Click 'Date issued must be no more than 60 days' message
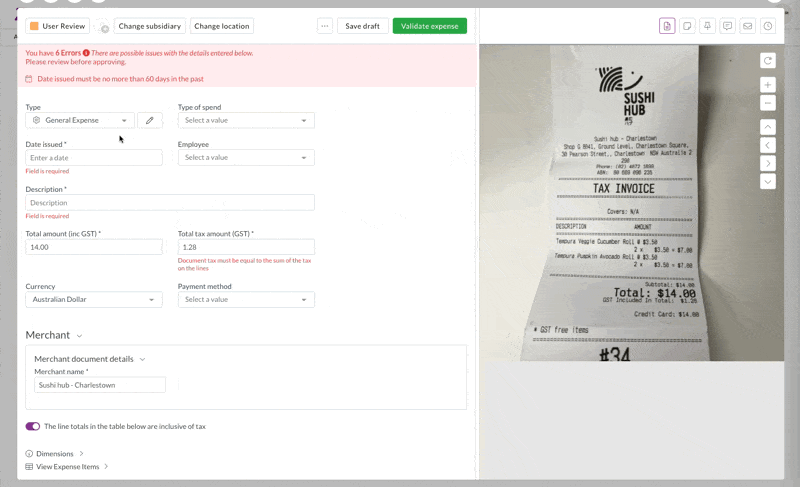This screenshot has height=487, width=800. coord(120,79)
